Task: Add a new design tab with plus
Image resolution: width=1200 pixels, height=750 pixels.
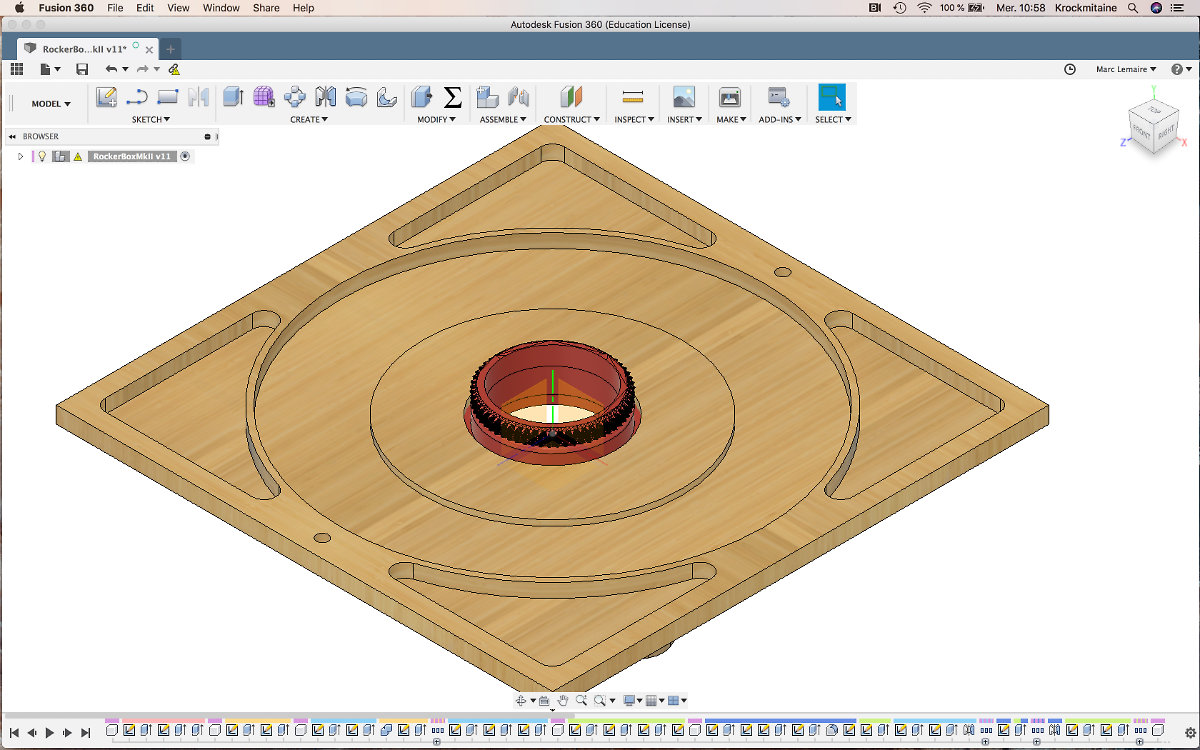Action: (171, 49)
